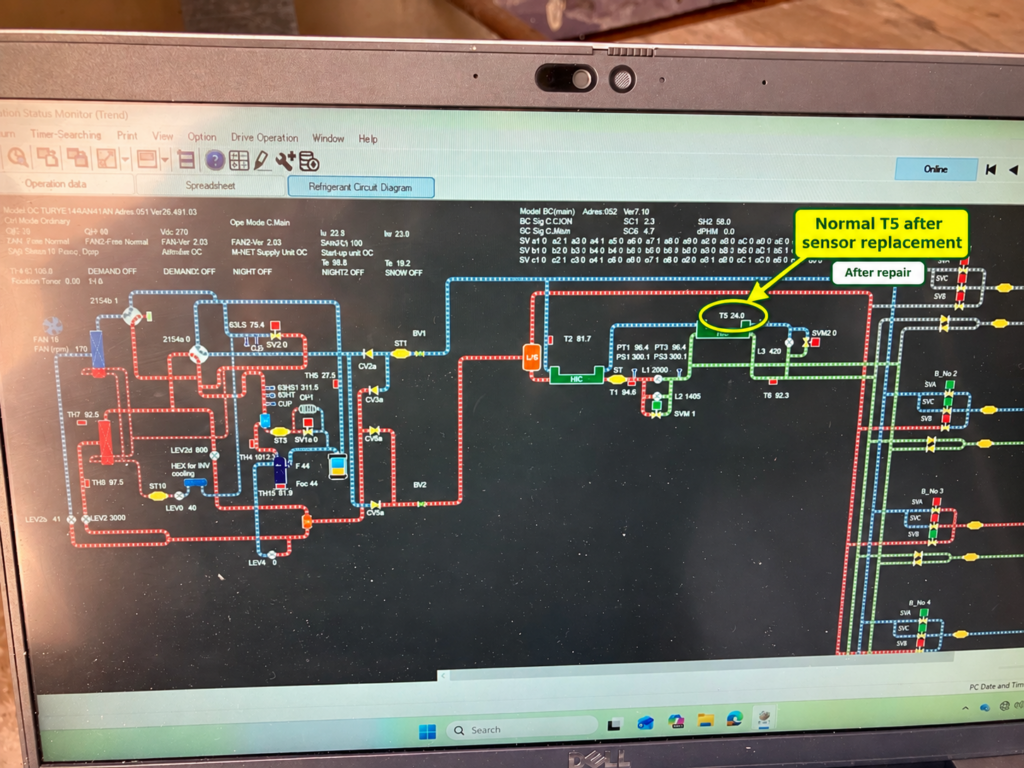
Task: Click the database stack toolbar icon
Action: point(309,161)
